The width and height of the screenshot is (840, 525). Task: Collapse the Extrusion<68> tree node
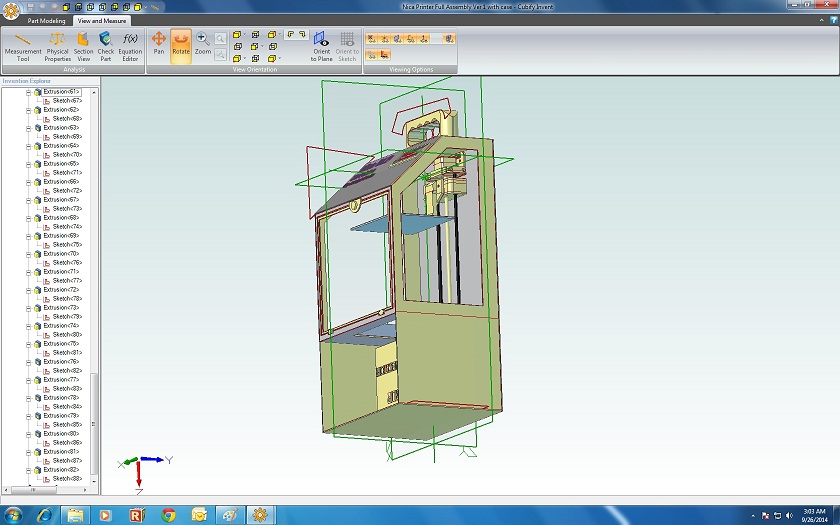tap(28, 218)
